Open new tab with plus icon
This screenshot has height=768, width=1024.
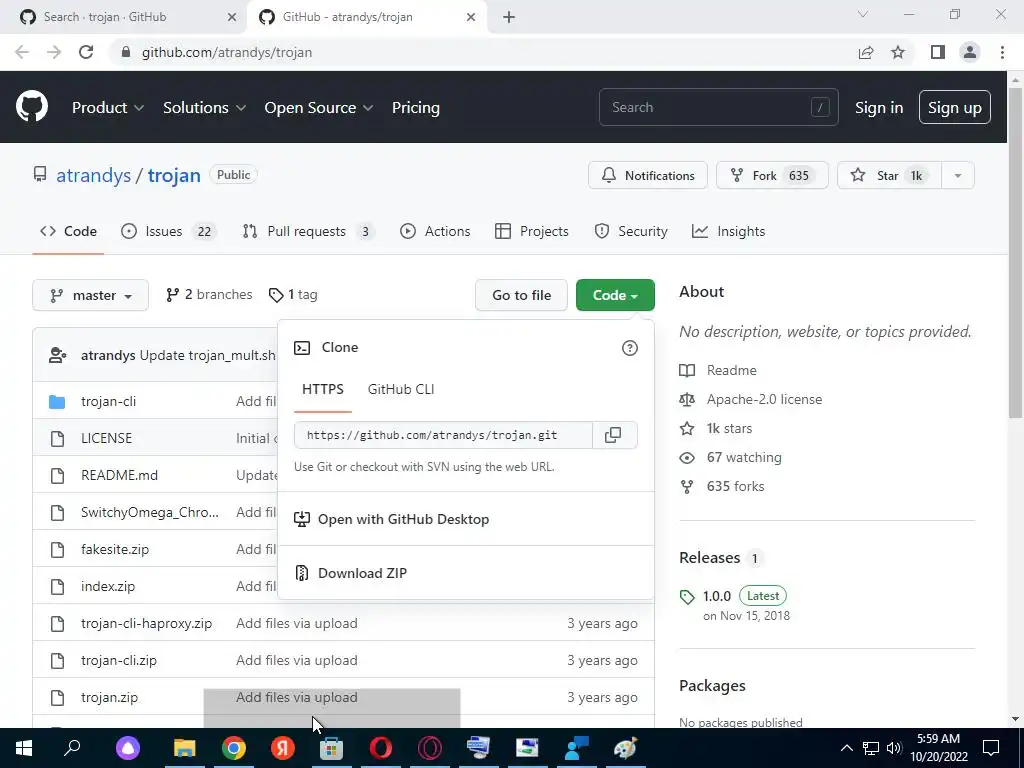(x=509, y=17)
